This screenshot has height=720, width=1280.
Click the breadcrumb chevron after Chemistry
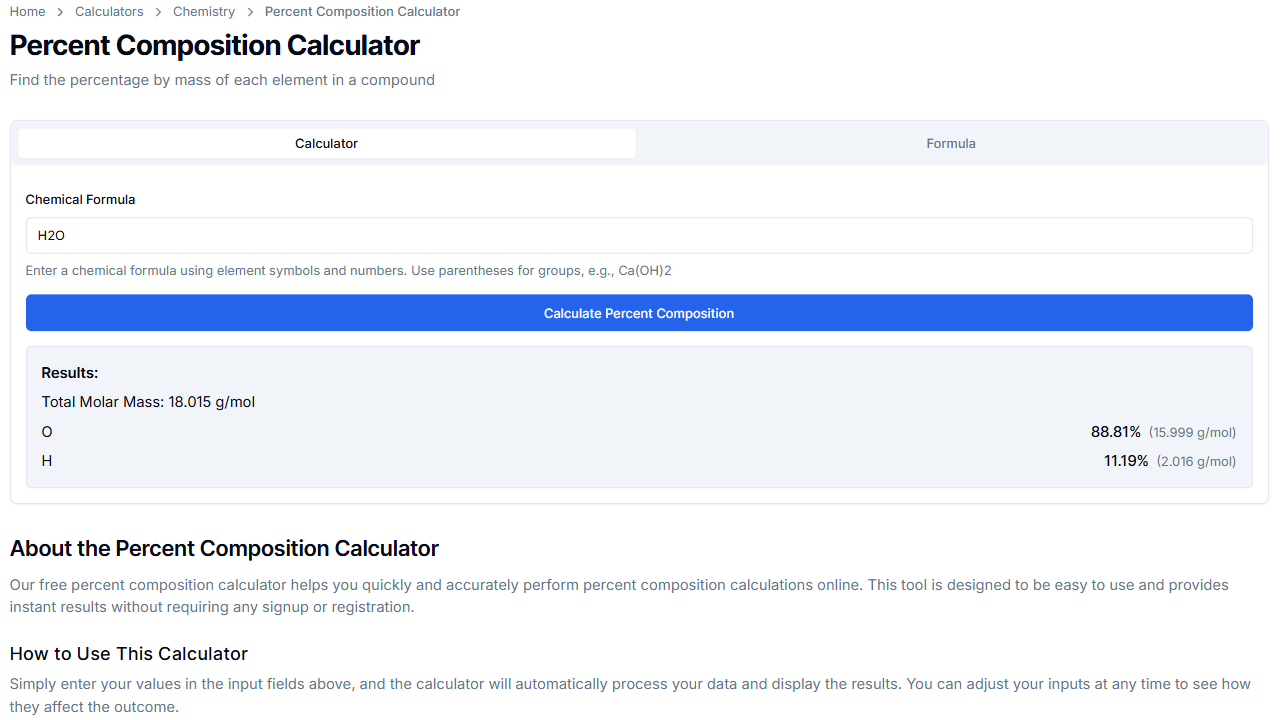(x=249, y=11)
